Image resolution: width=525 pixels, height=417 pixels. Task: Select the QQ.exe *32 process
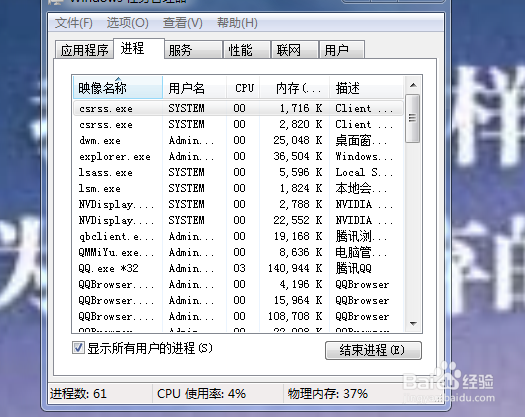(x=238, y=268)
